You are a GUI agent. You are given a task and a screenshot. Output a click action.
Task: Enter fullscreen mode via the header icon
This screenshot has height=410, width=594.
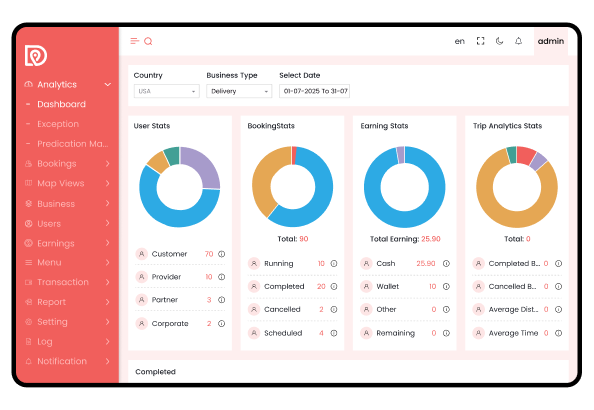[x=480, y=41]
